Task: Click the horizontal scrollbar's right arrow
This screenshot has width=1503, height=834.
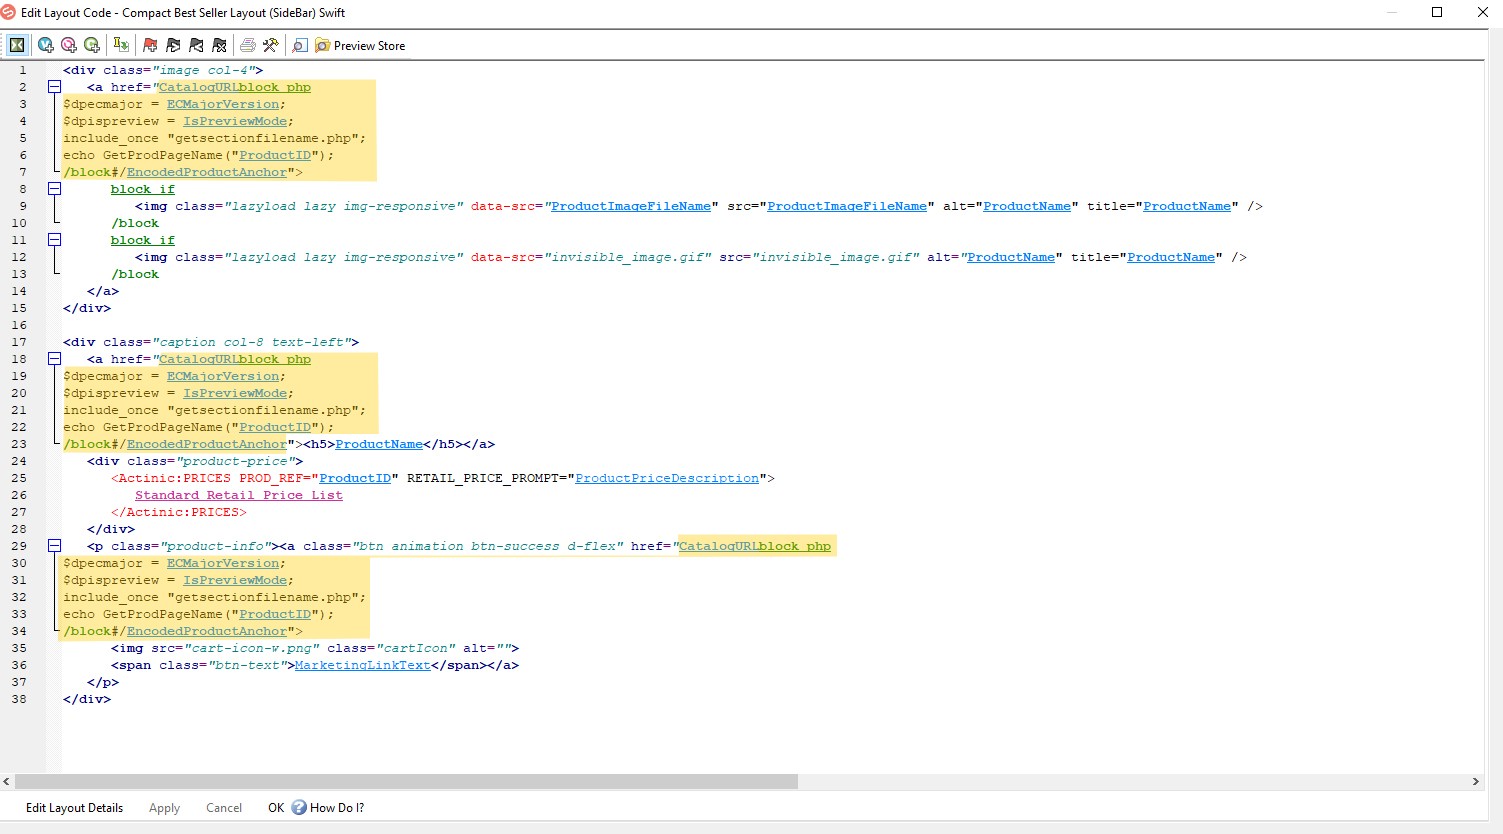Action: [1475, 781]
